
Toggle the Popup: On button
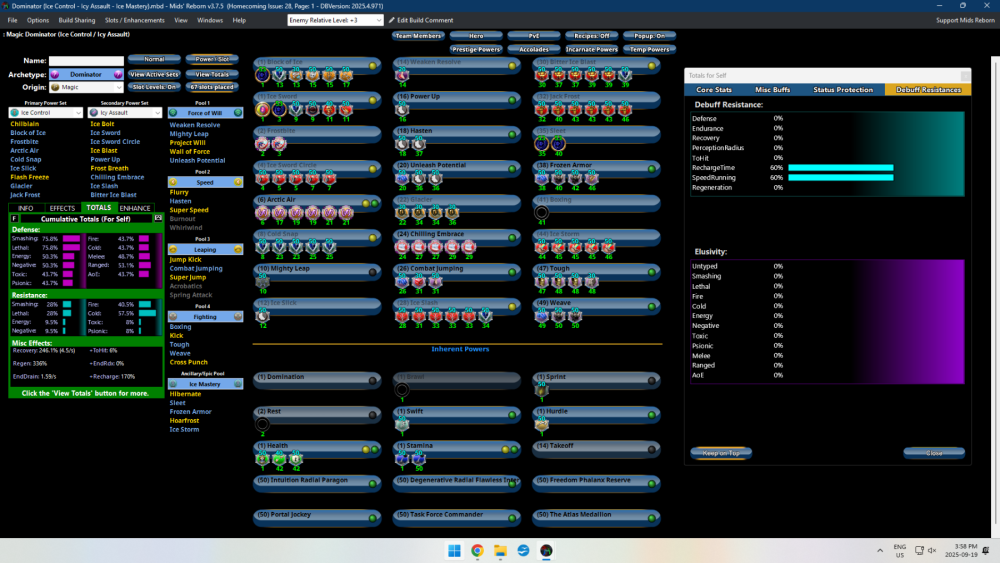pyautogui.click(x=651, y=35)
